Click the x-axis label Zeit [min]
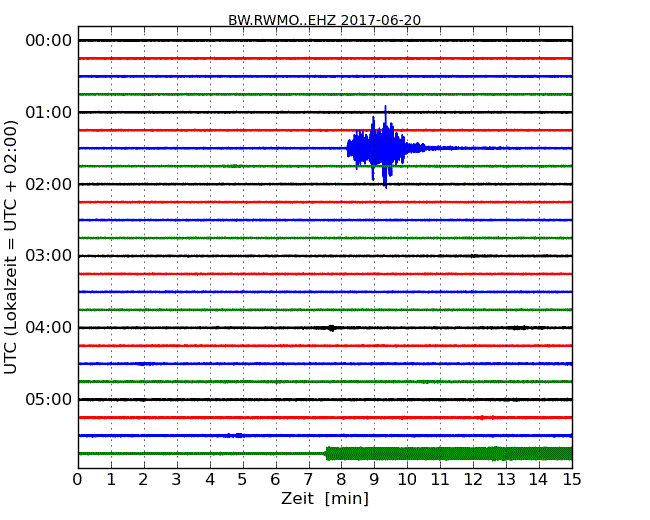This screenshot has height=520, width=650. (x=325, y=498)
